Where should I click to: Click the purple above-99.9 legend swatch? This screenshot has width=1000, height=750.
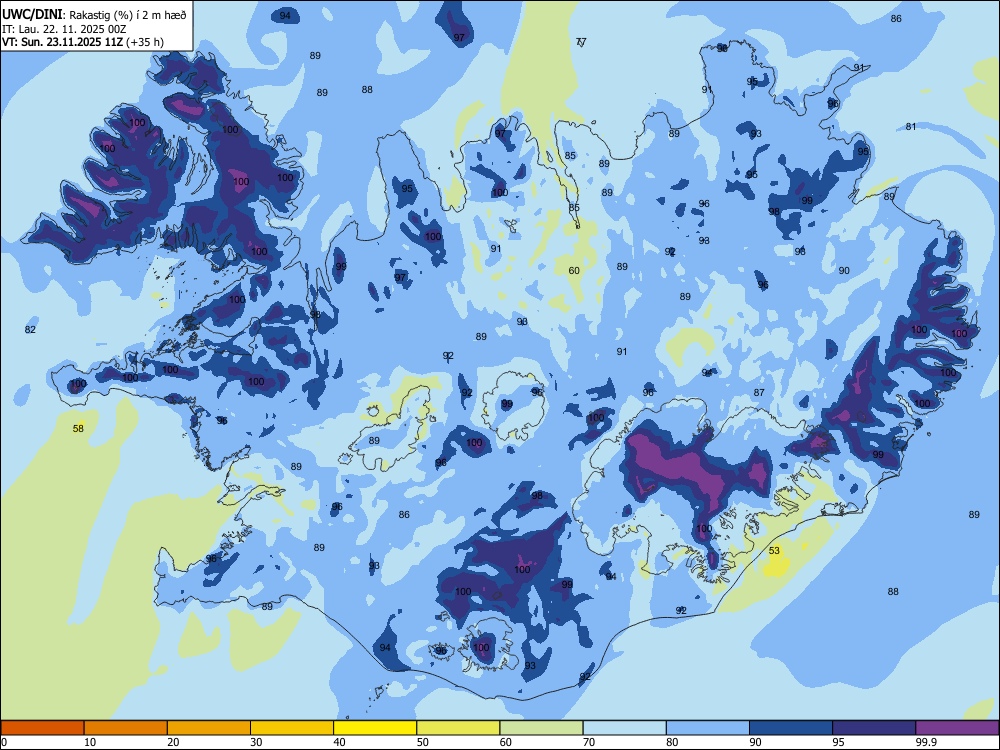pos(957,728)
